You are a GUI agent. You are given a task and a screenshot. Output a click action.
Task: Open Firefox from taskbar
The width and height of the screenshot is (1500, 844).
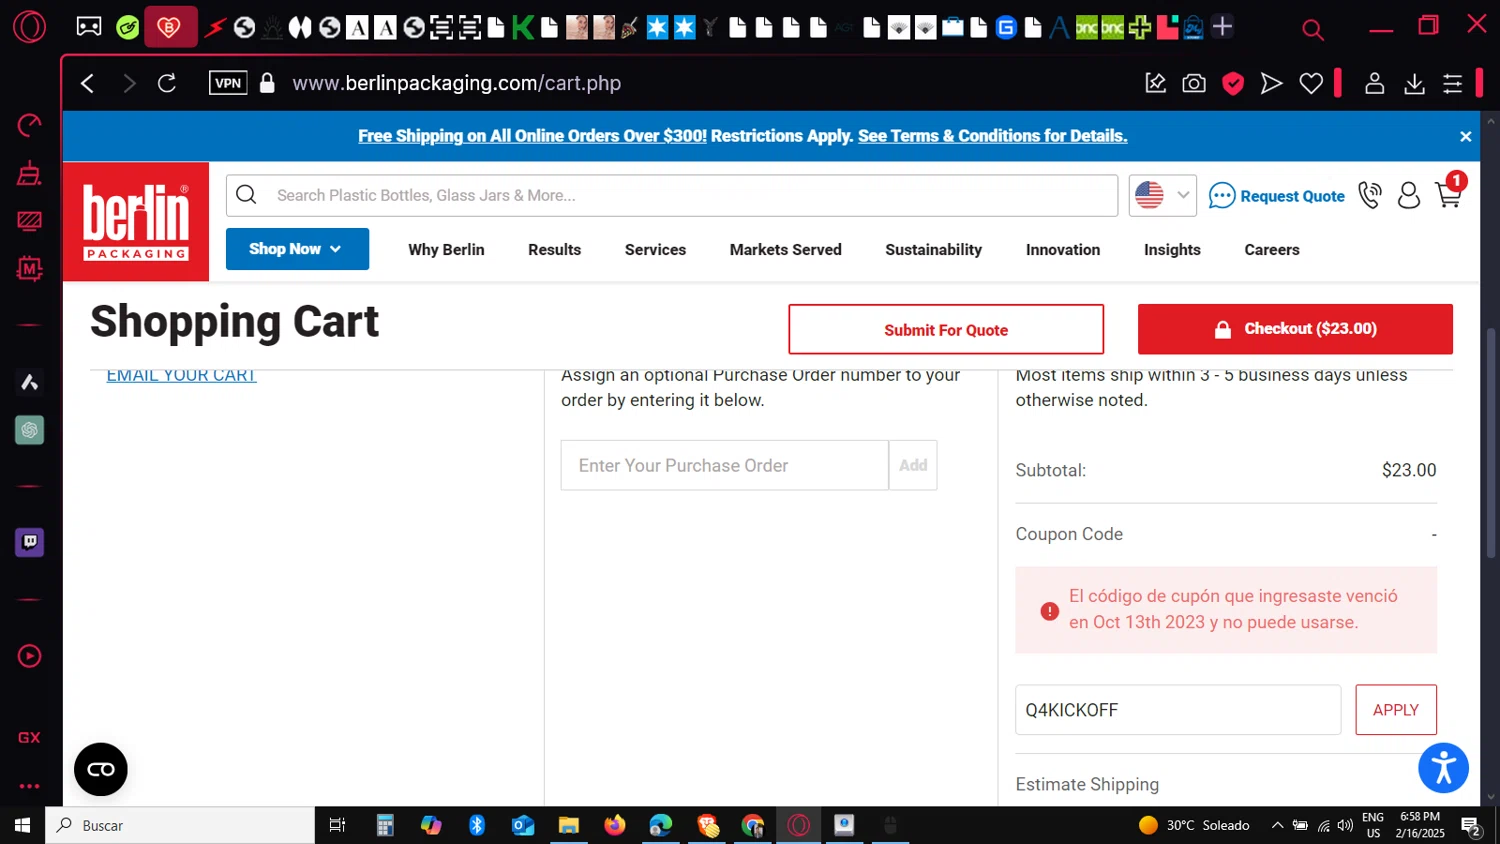coord(614,825)
